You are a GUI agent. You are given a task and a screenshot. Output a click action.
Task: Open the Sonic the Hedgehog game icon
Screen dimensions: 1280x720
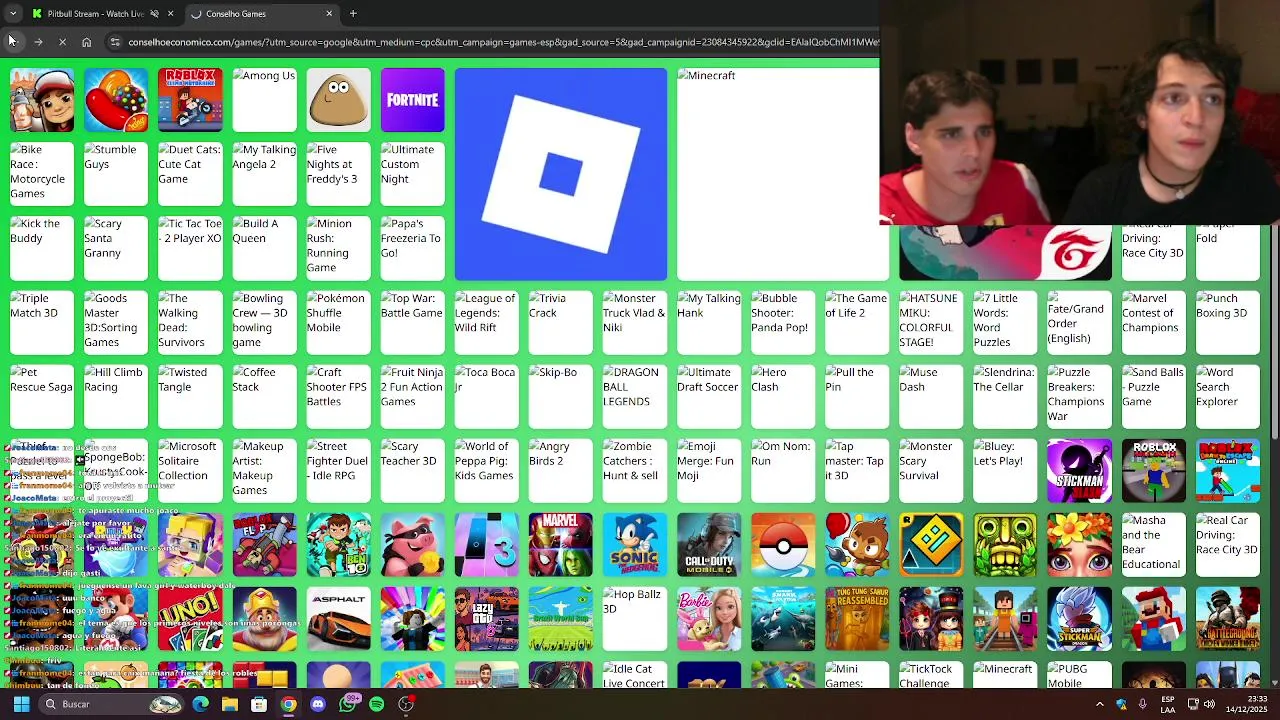point(634,544)
